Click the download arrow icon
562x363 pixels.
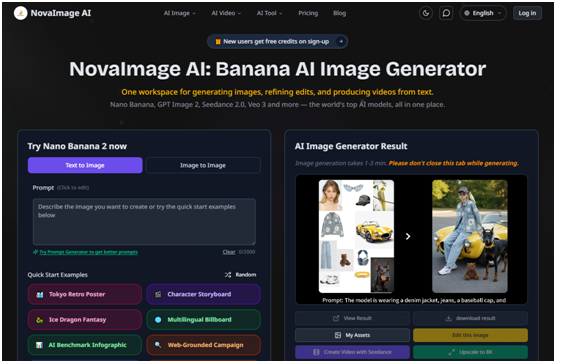point(448,318)
